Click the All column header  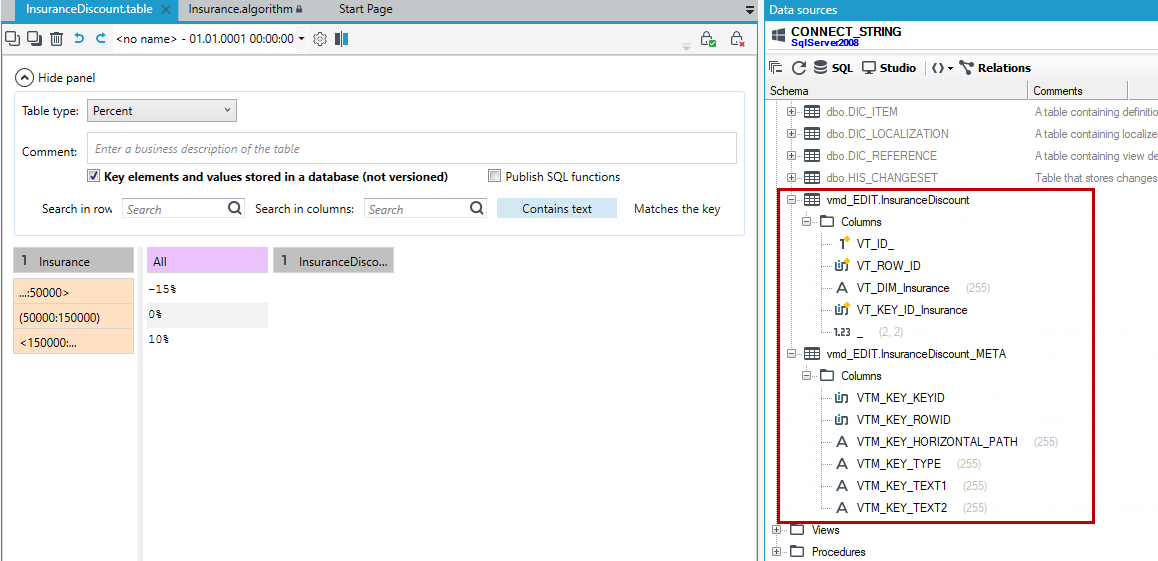(207, 261)
